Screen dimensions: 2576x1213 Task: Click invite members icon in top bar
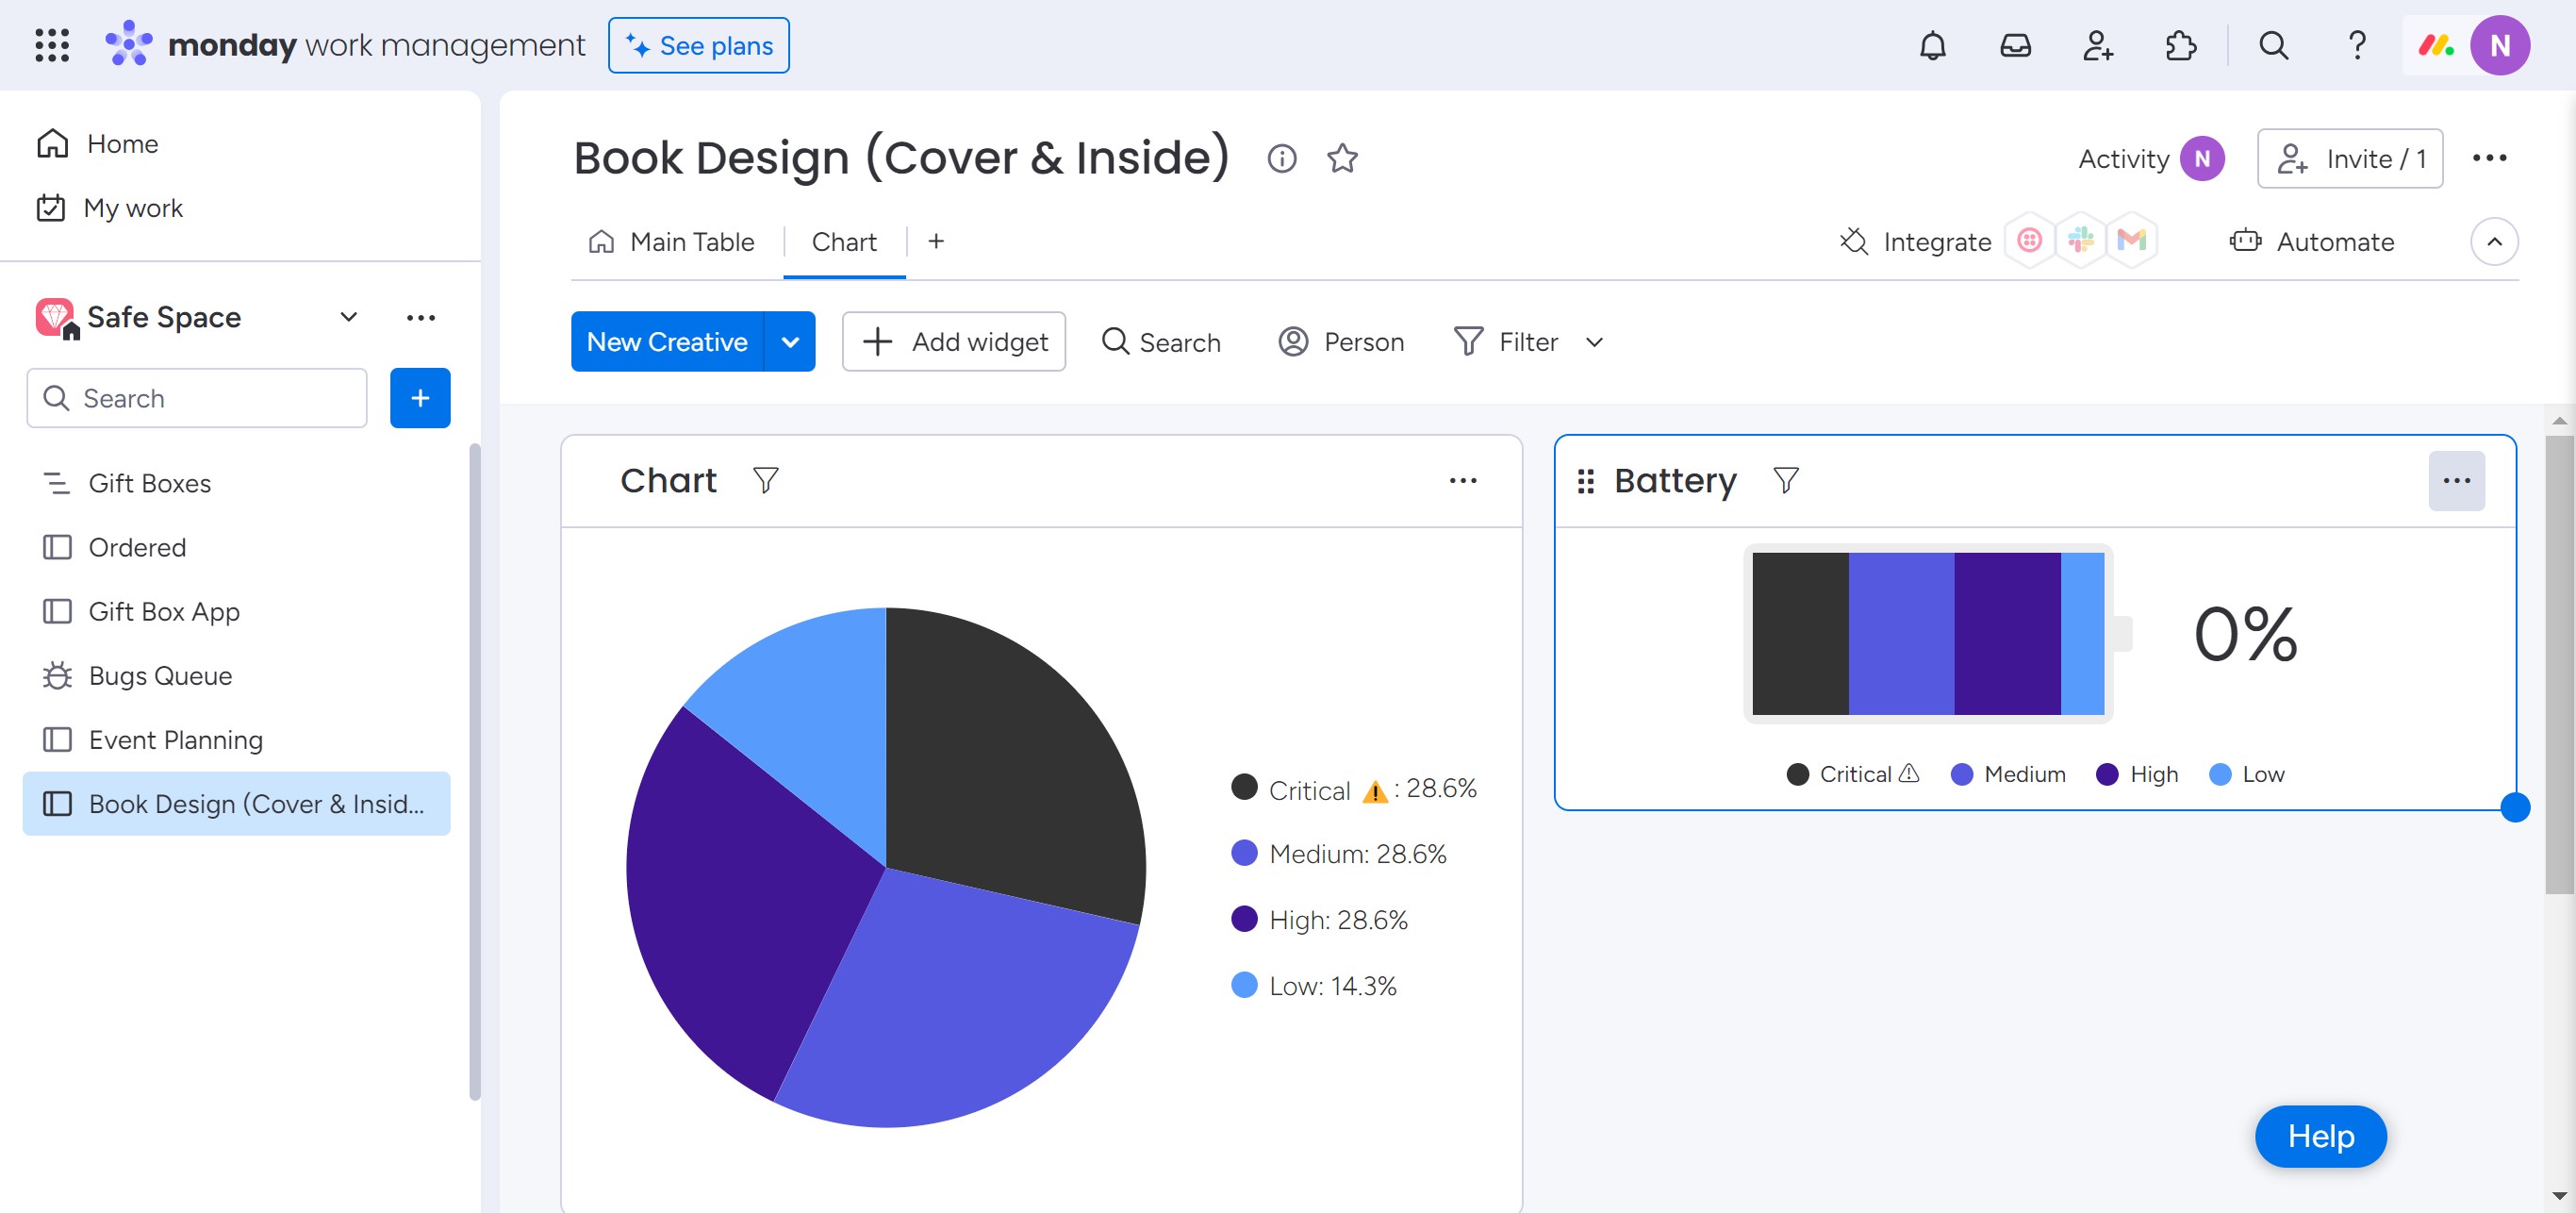(2098, 45)
